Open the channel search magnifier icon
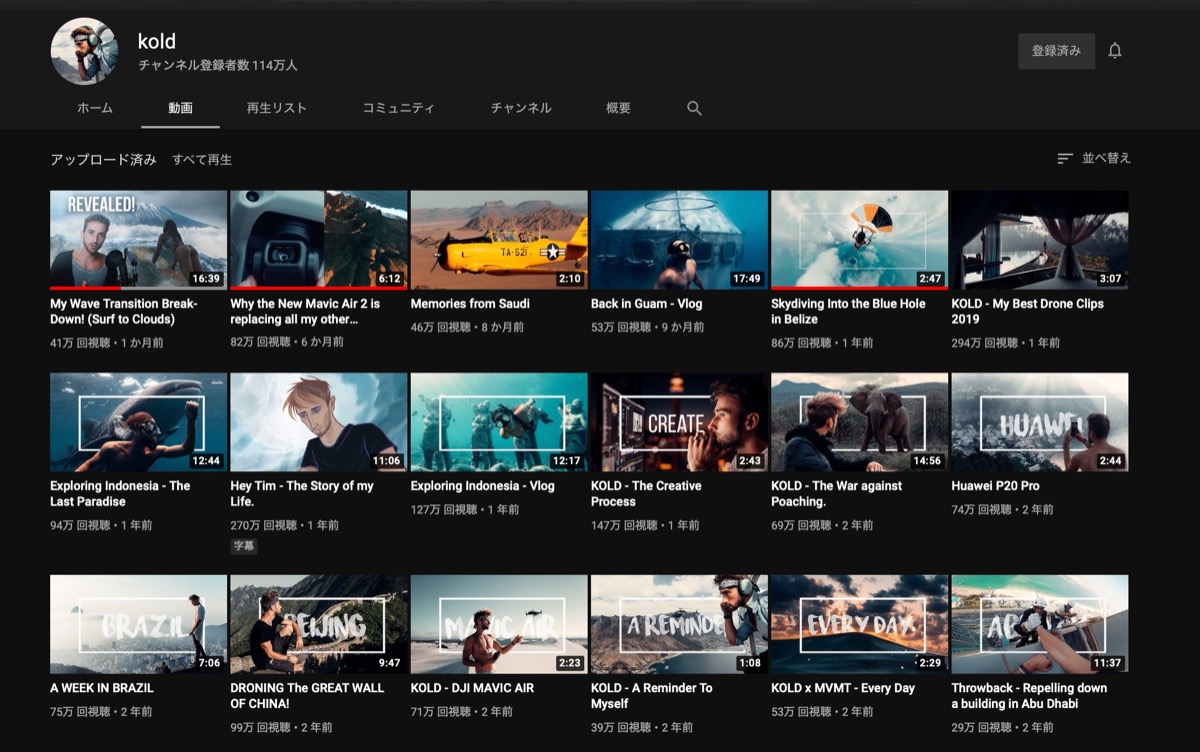Screen dimensions: 1200x752 pos(694,108)
